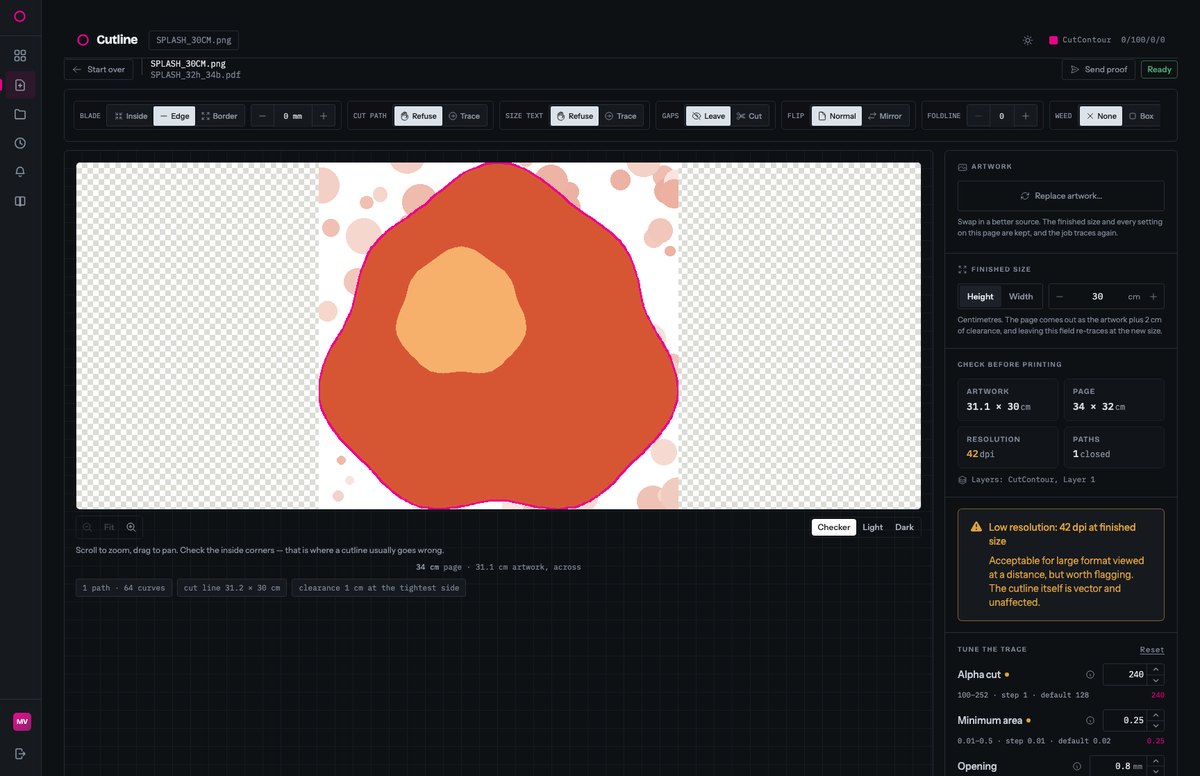Increase the Alpha cut value with the up arrow

point(1157,670)
